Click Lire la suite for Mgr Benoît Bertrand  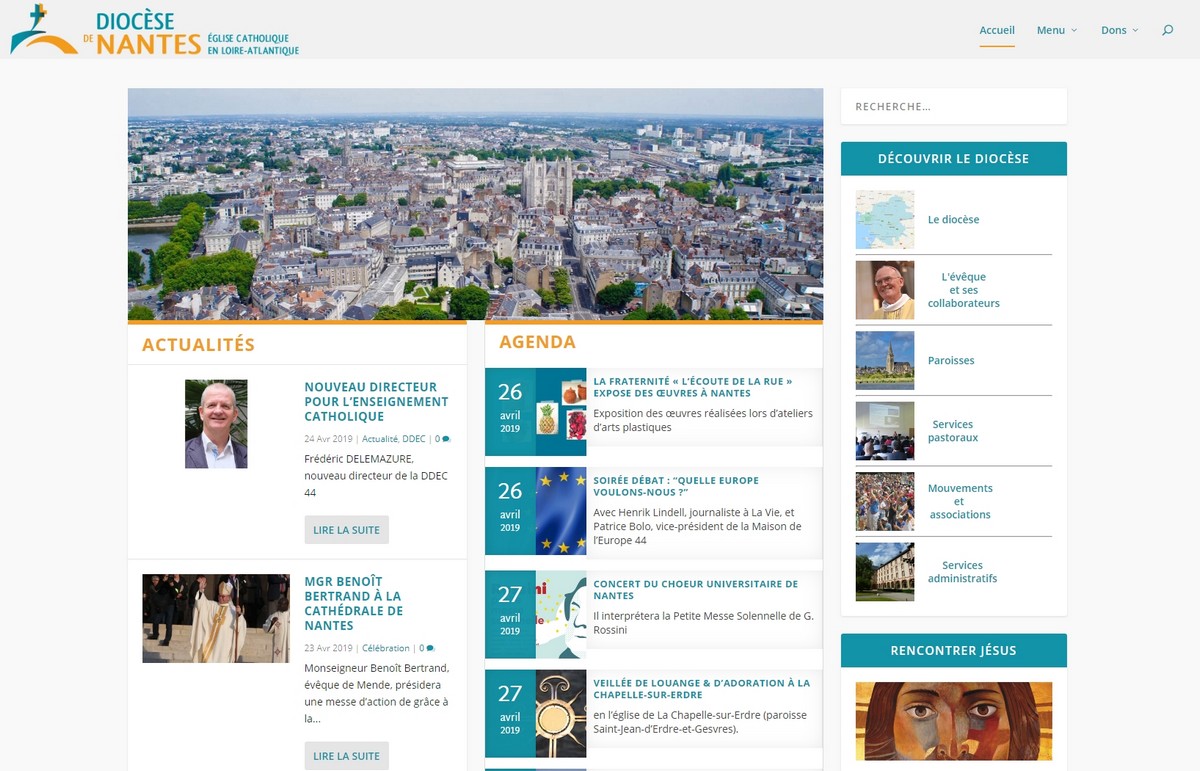coord(346,756)
